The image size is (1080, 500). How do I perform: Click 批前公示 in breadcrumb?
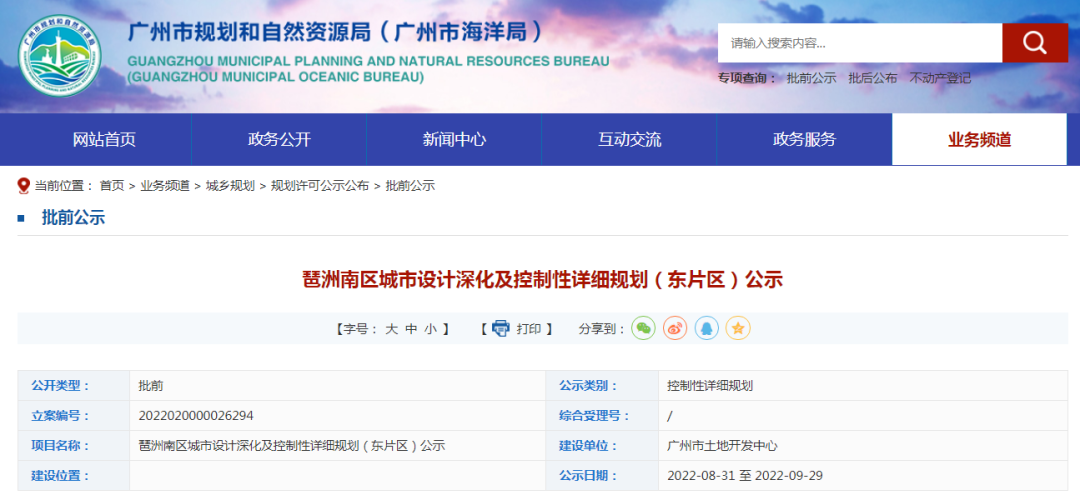(410, 186)
